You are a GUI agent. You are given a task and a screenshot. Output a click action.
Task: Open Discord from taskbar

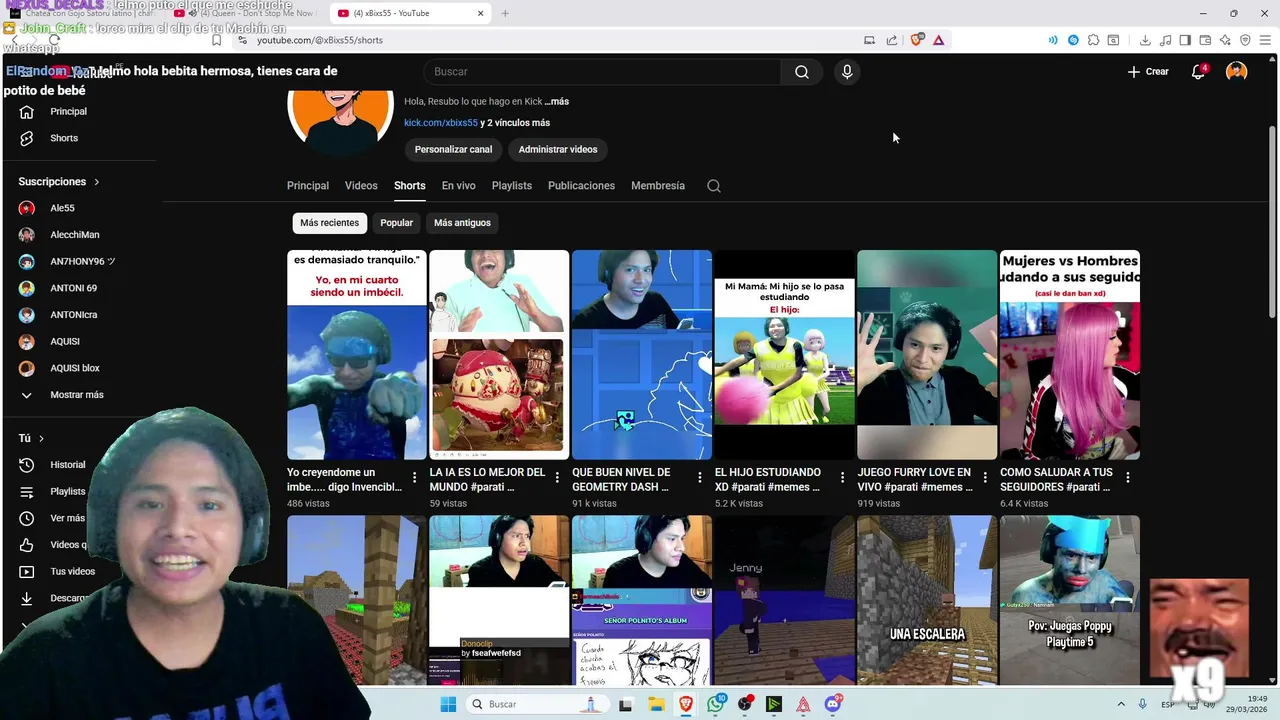[832, 704]
